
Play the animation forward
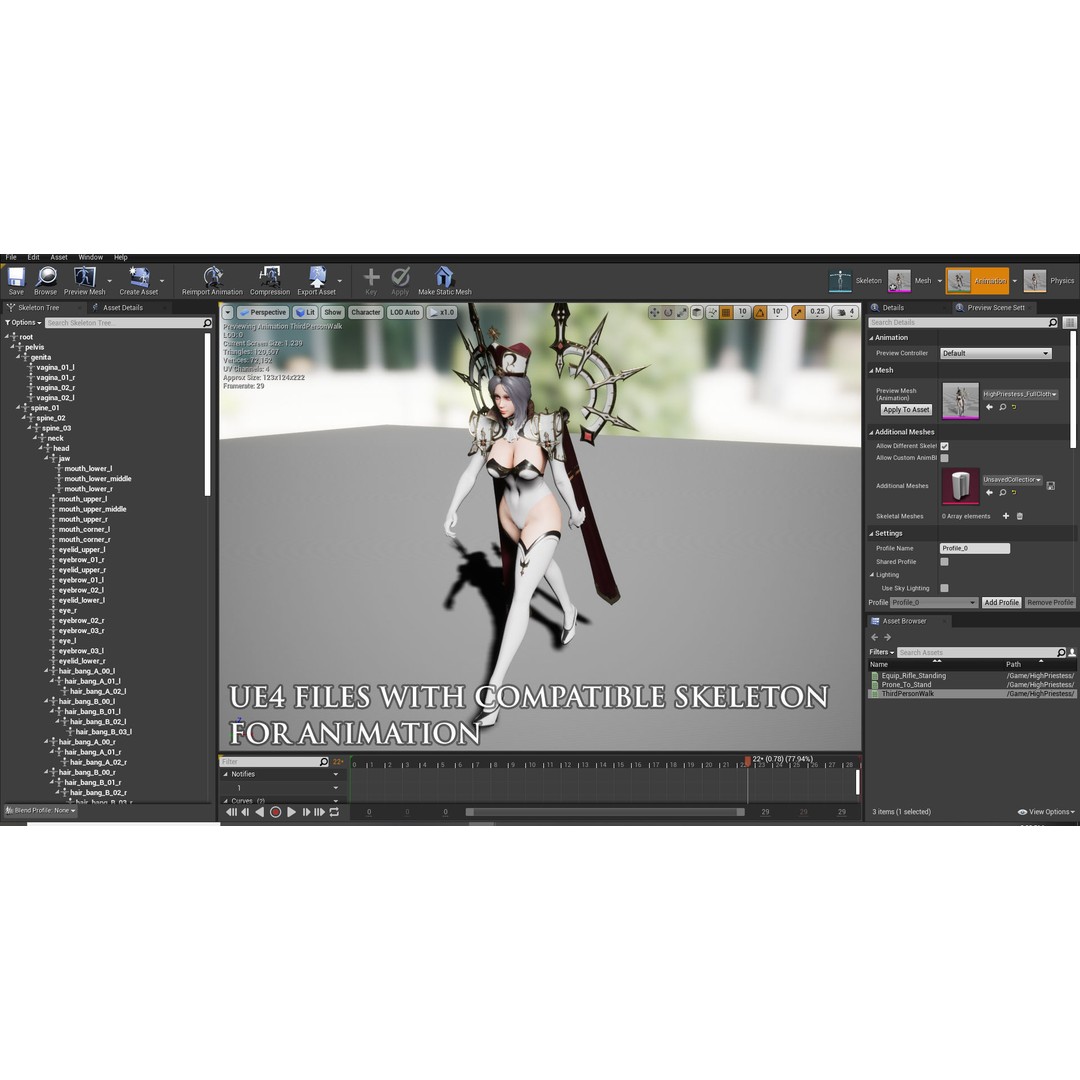tap(291, 812)
